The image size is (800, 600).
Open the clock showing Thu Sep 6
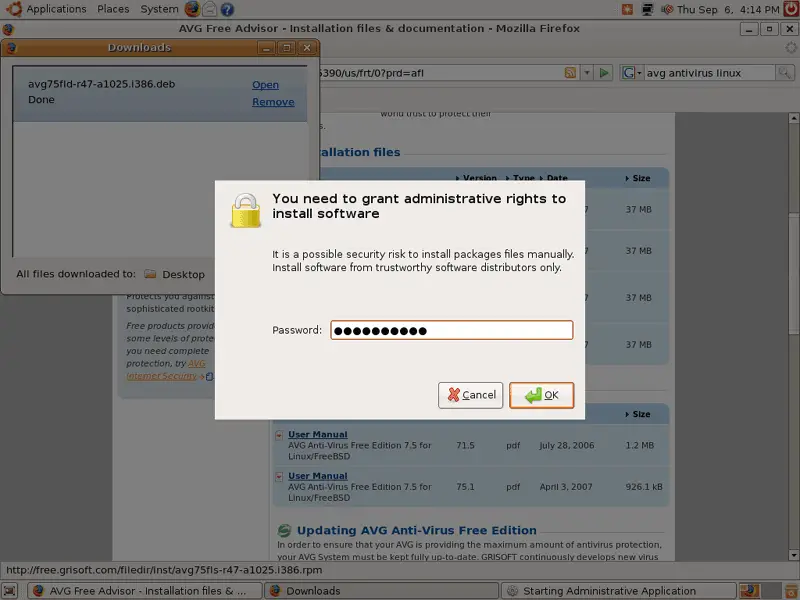[x=728, y=10]
